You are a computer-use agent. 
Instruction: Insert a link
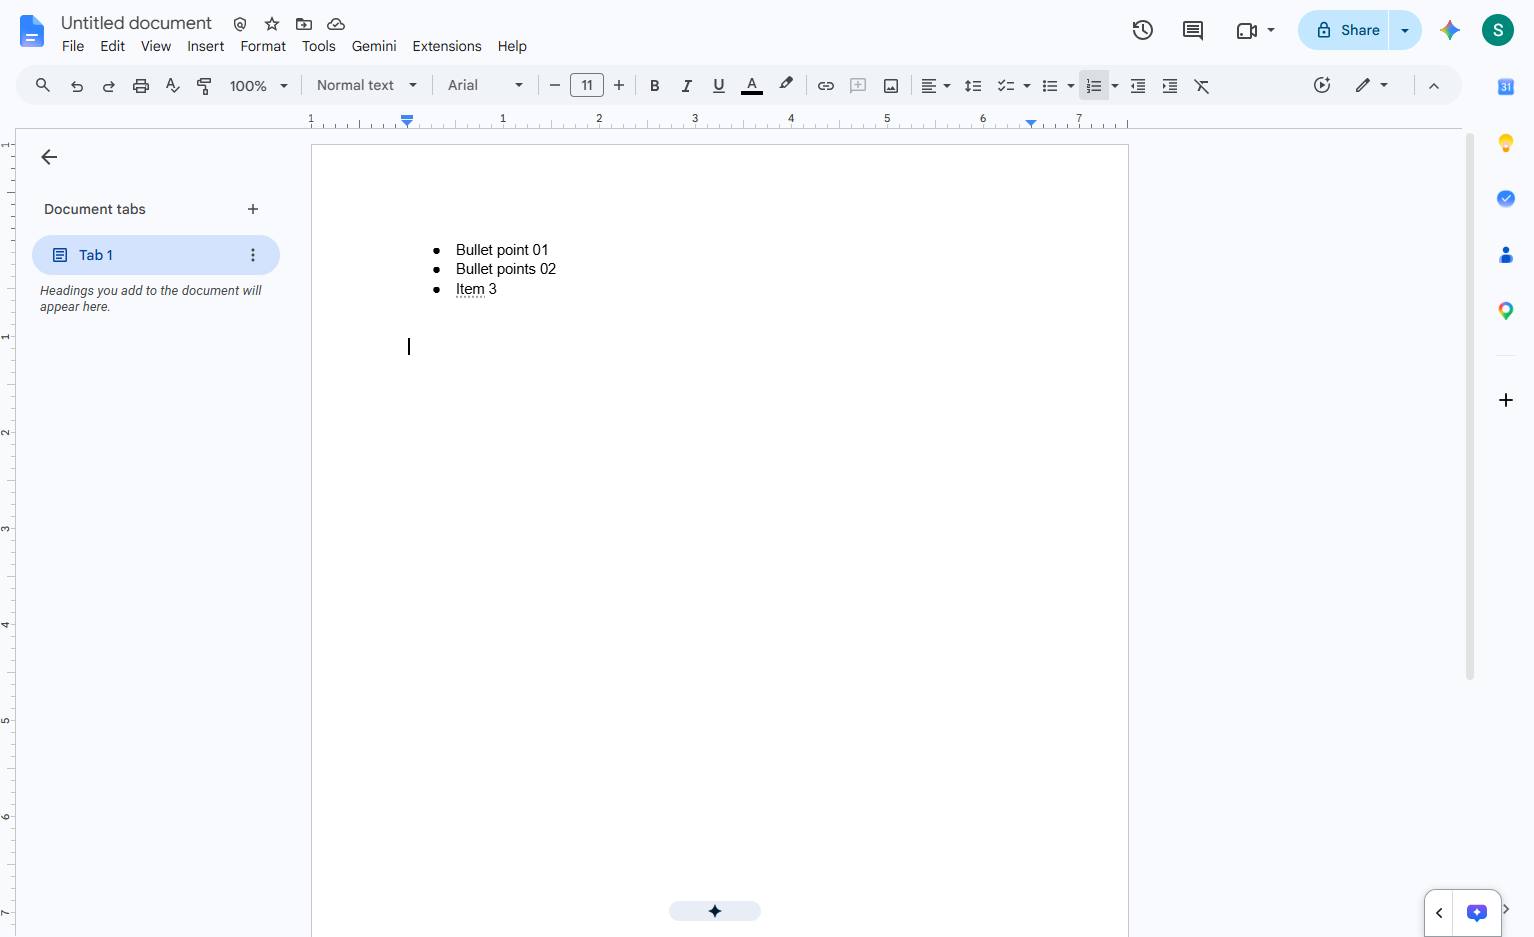coord(826,86)
